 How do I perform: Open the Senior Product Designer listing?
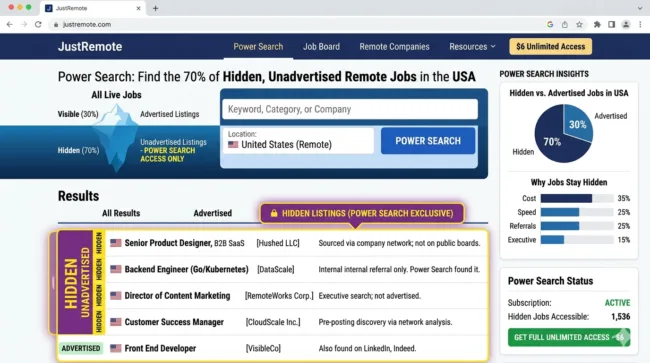pyautogui.click(x=296, y=243)
